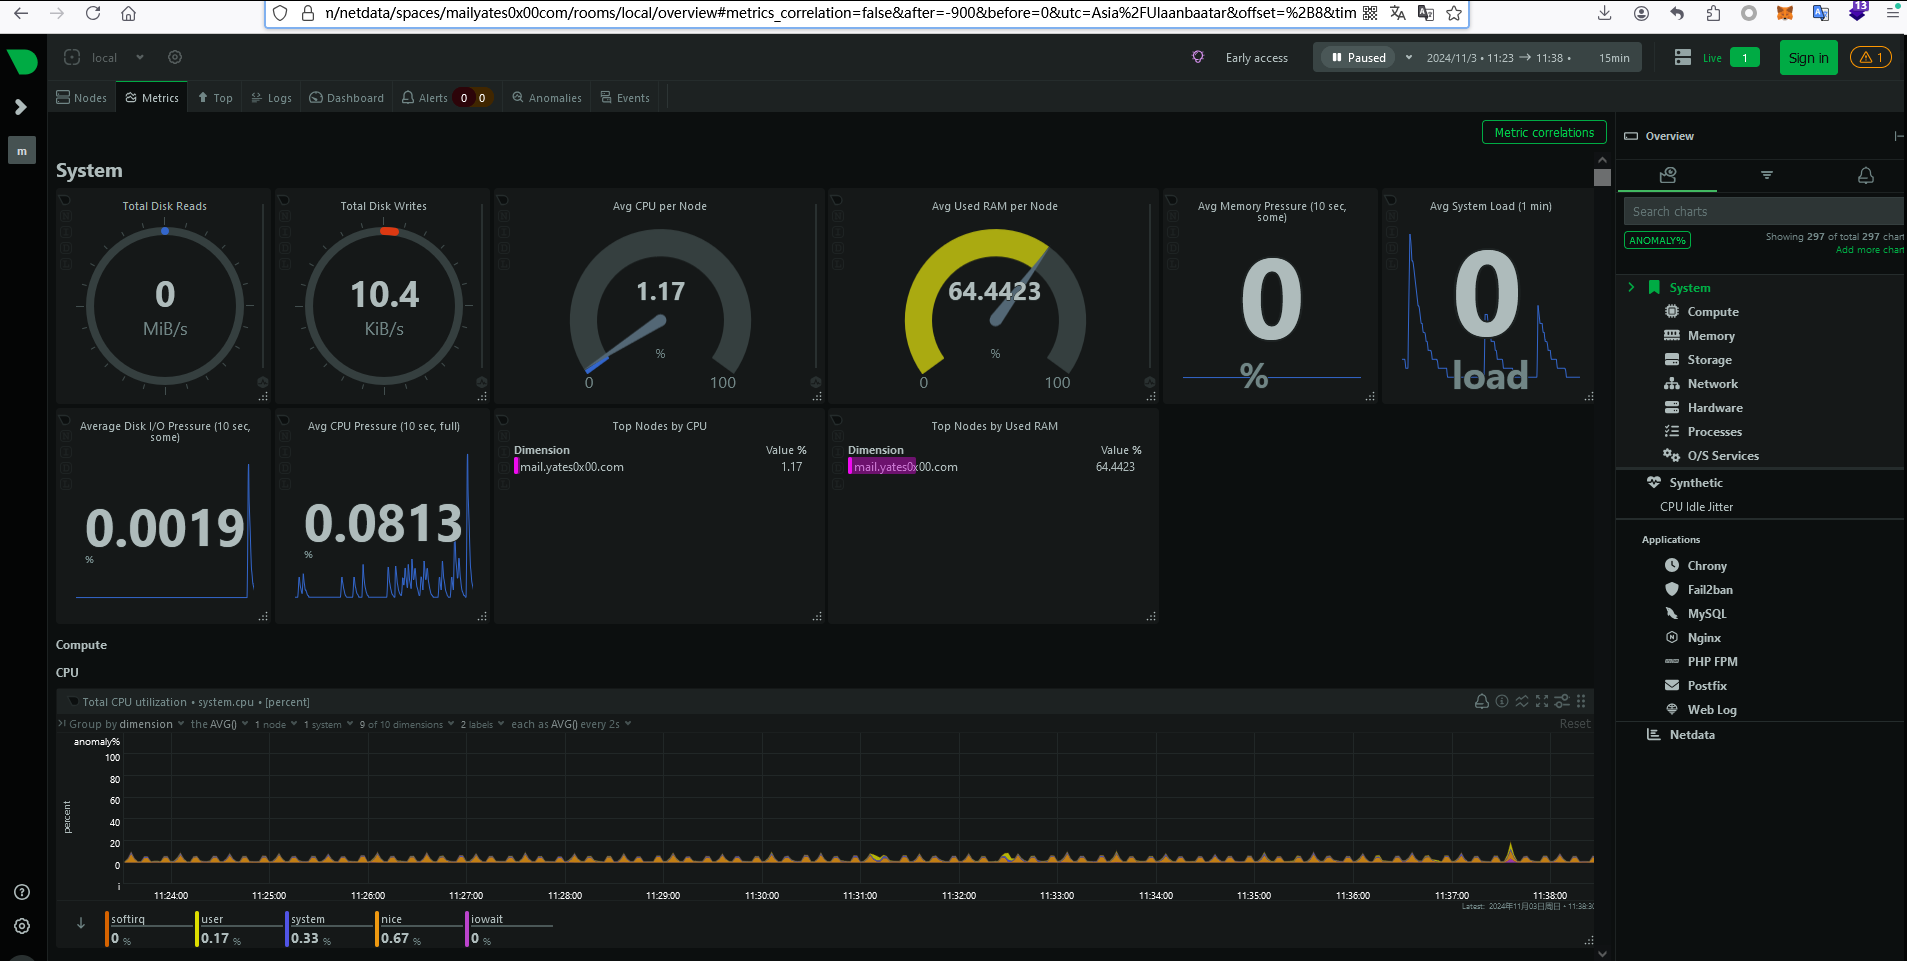Screen dimensions: 1907x961
Task: Select Compute in the sidebar menu
Action: tap(1713, 312)
